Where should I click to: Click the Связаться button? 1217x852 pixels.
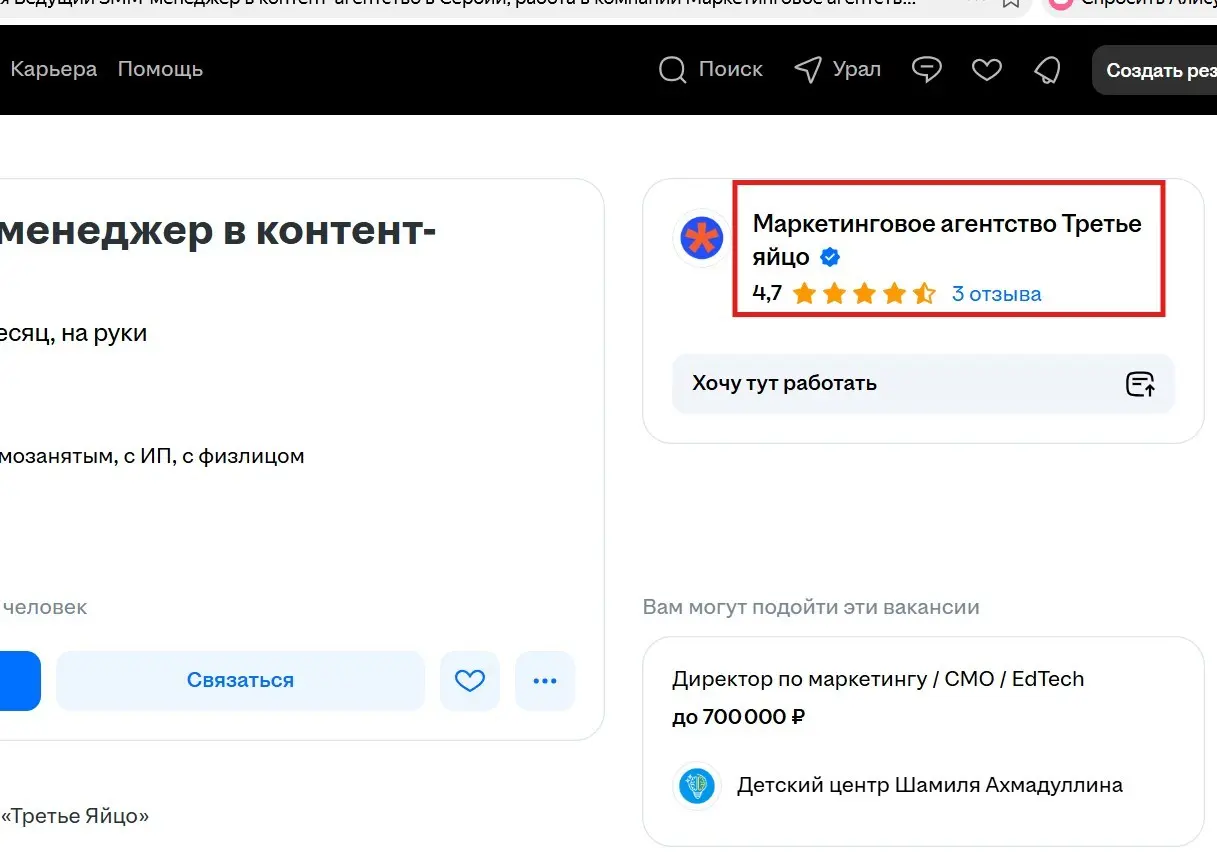tap(240, 681)
